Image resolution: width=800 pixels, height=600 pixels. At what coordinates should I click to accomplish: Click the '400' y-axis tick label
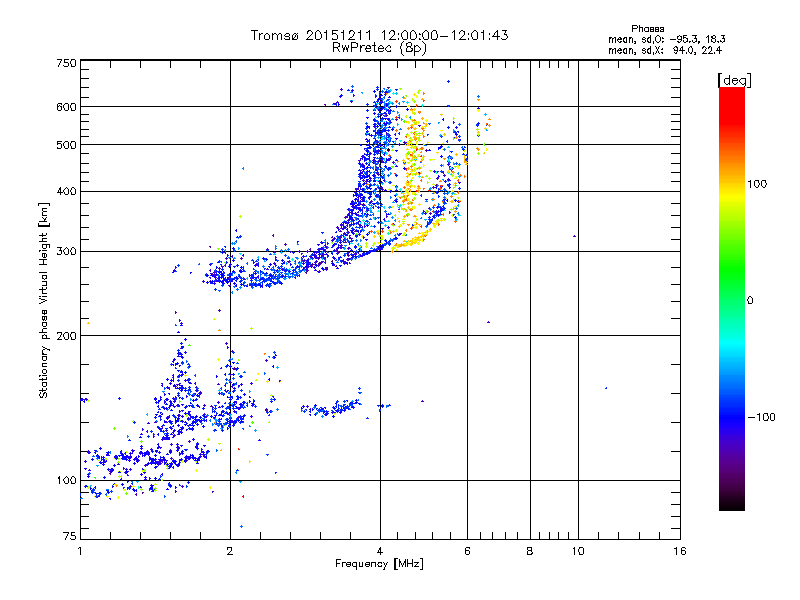pyautogui.click(x=66, y=192)
